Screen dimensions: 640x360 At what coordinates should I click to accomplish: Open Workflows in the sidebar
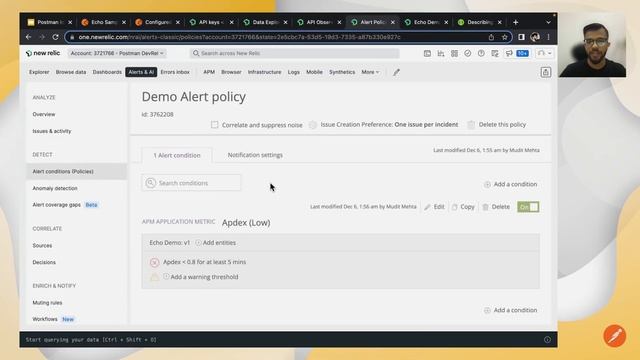(45, 319)
